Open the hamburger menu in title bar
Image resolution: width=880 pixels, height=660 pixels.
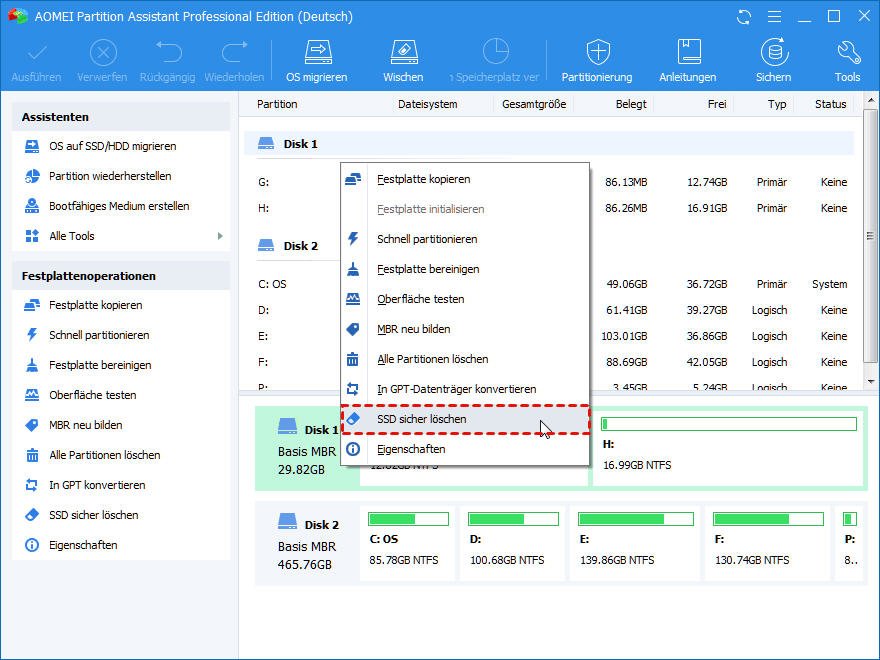[774, 17]
